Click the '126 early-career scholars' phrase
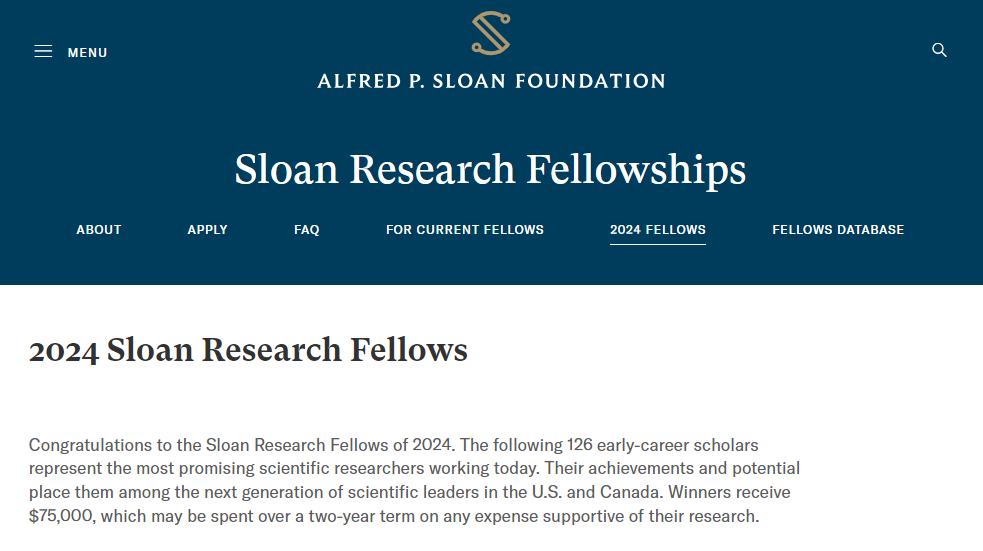Image resolution: width=983 pixels, height=551 pixels. click(663, 445)
